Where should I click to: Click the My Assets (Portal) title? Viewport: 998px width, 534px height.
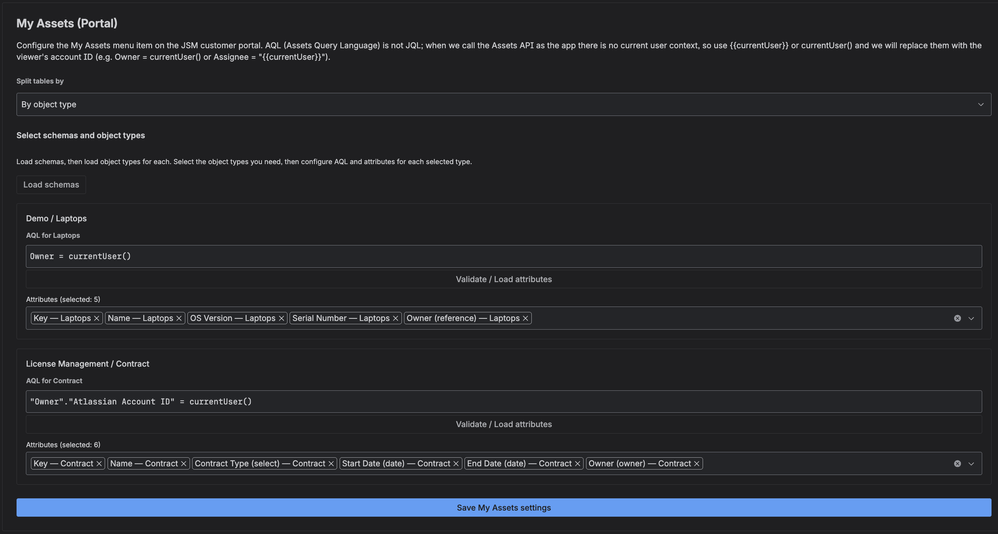pos(67,23)
